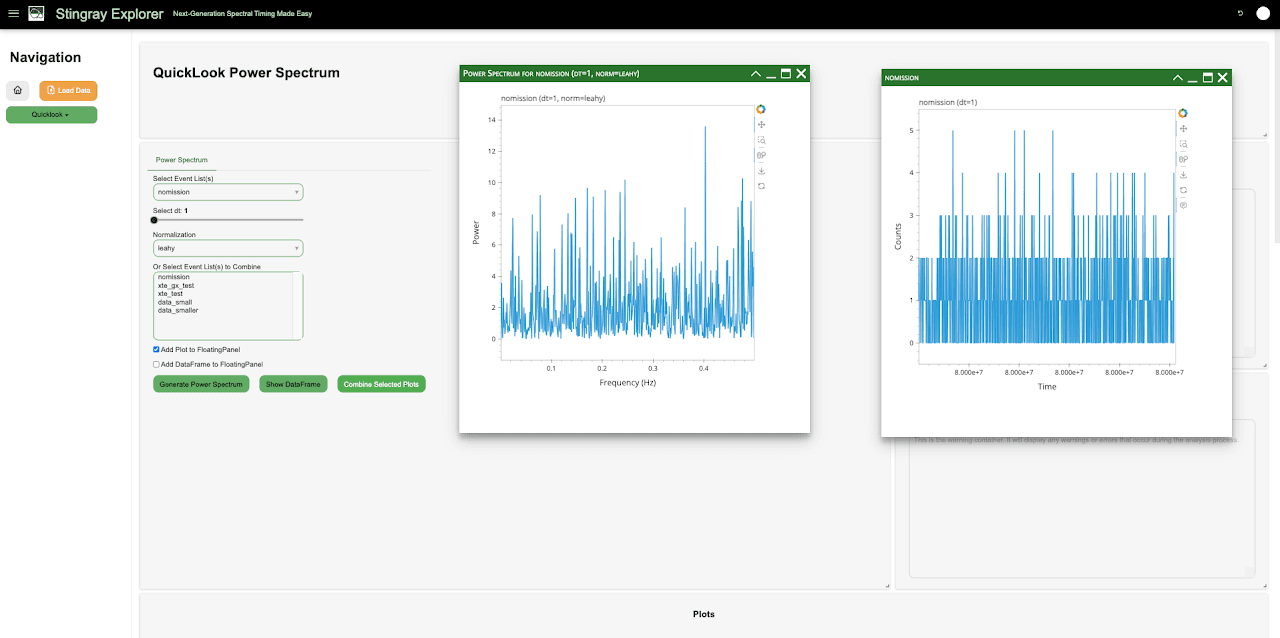Switch to the Power Spectrum tab
This screenshot has width=1280, height=638.
click(x=181, y=160)
